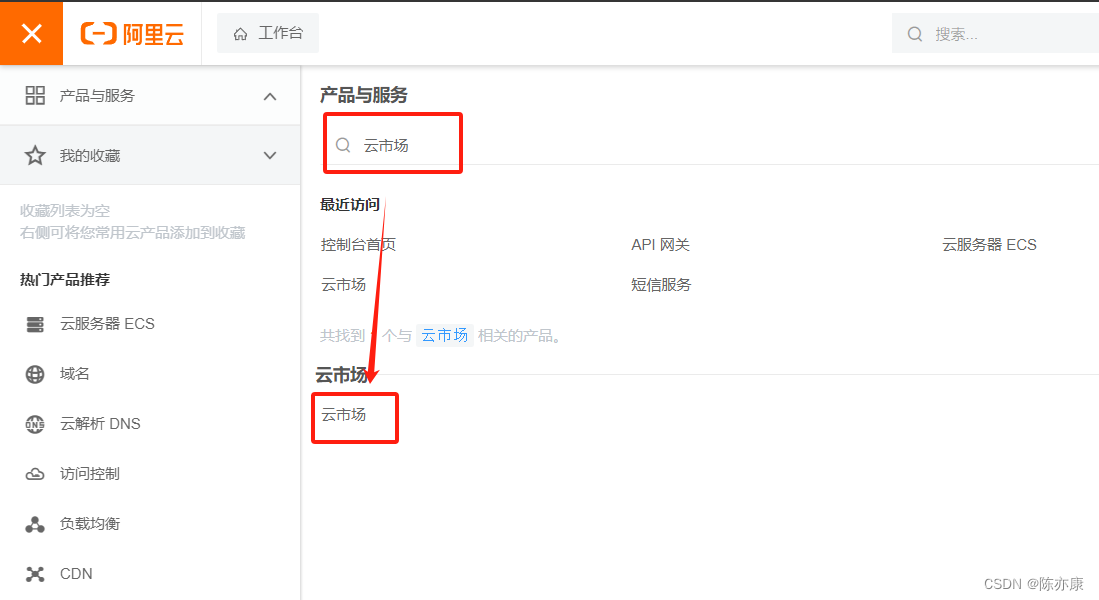
Task: Close the menu with the orange X button
Action: pos(32,33)
